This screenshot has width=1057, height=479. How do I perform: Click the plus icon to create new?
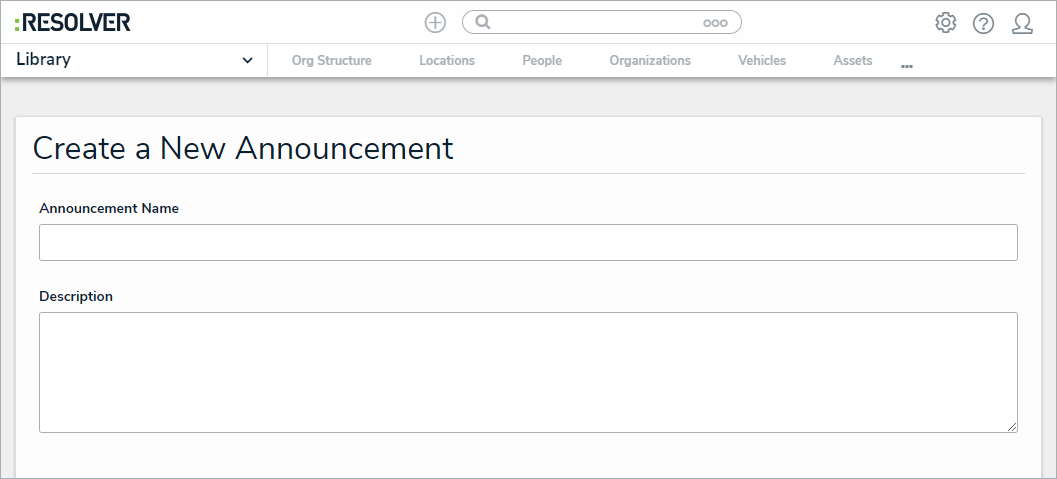tap(435, 23)
